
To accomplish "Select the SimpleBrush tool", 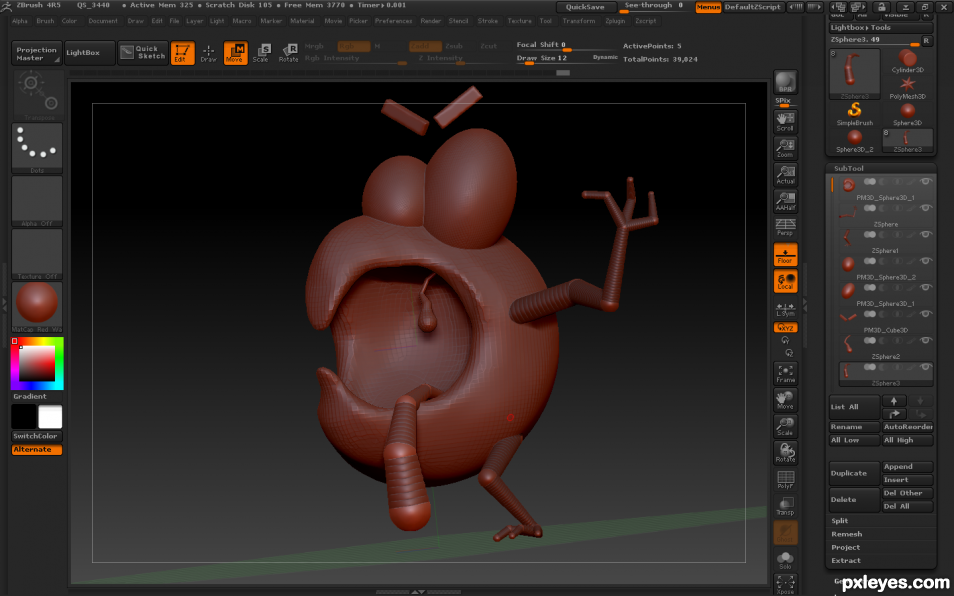I will 854,114.
